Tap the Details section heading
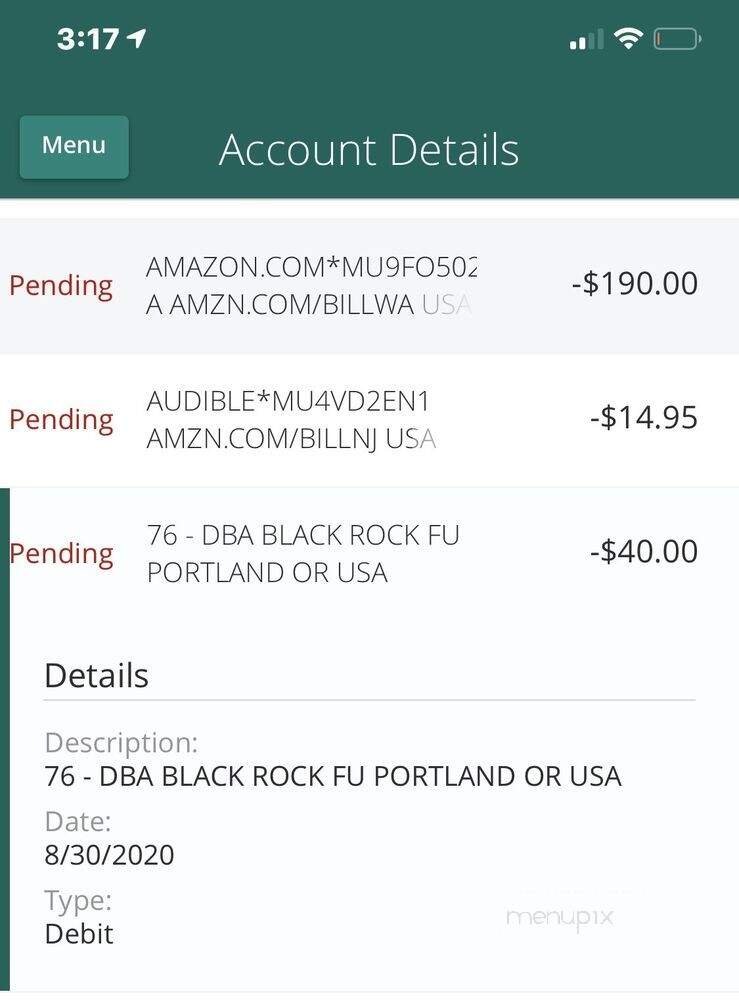This screenshot has width=739, height=1000. (96, 676)
